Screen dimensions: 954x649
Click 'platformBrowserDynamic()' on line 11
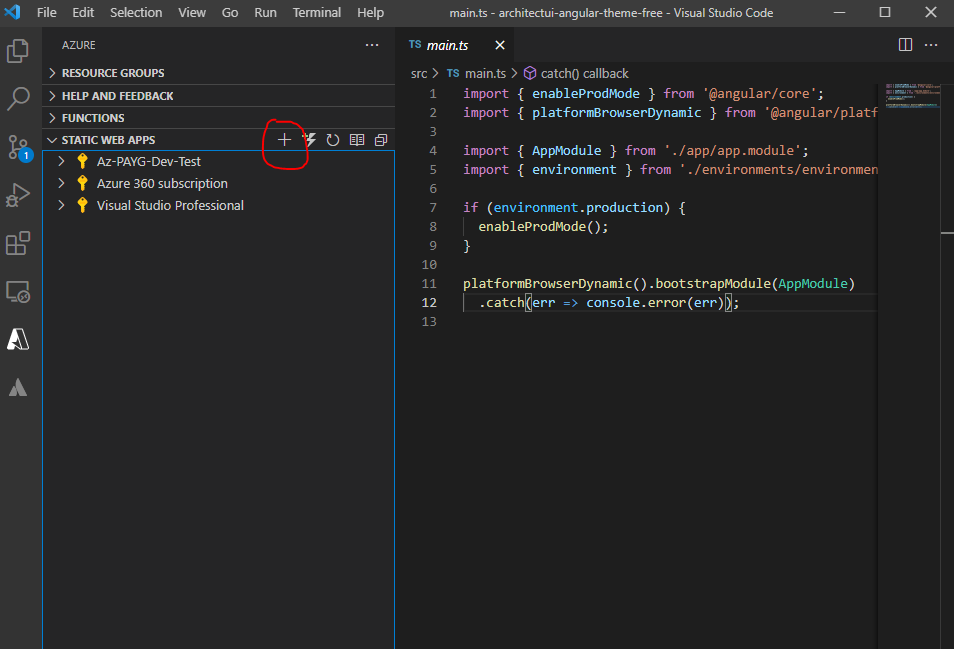[x=555, y=283]
